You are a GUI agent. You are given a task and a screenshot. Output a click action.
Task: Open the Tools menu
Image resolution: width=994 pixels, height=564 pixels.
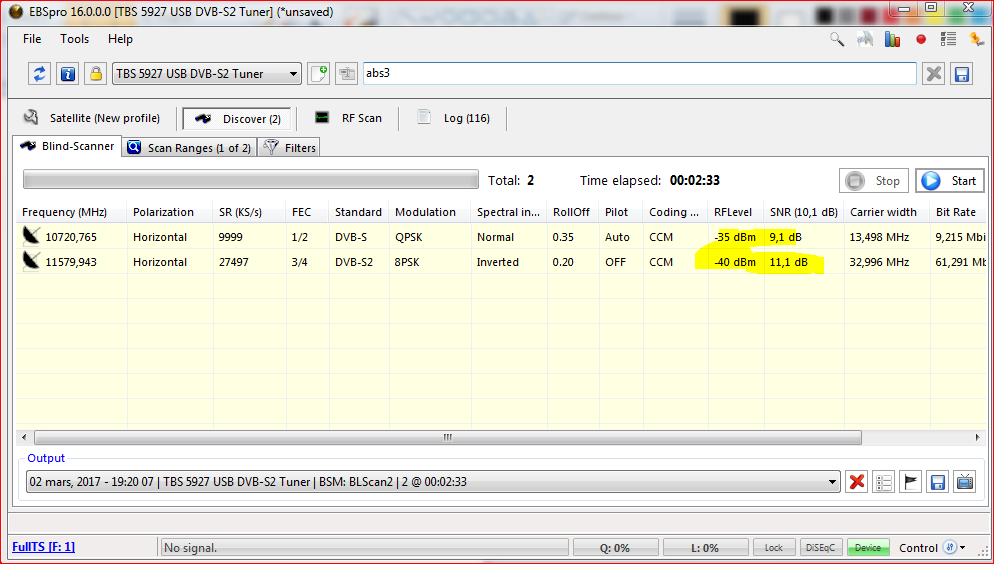(75, 39)
